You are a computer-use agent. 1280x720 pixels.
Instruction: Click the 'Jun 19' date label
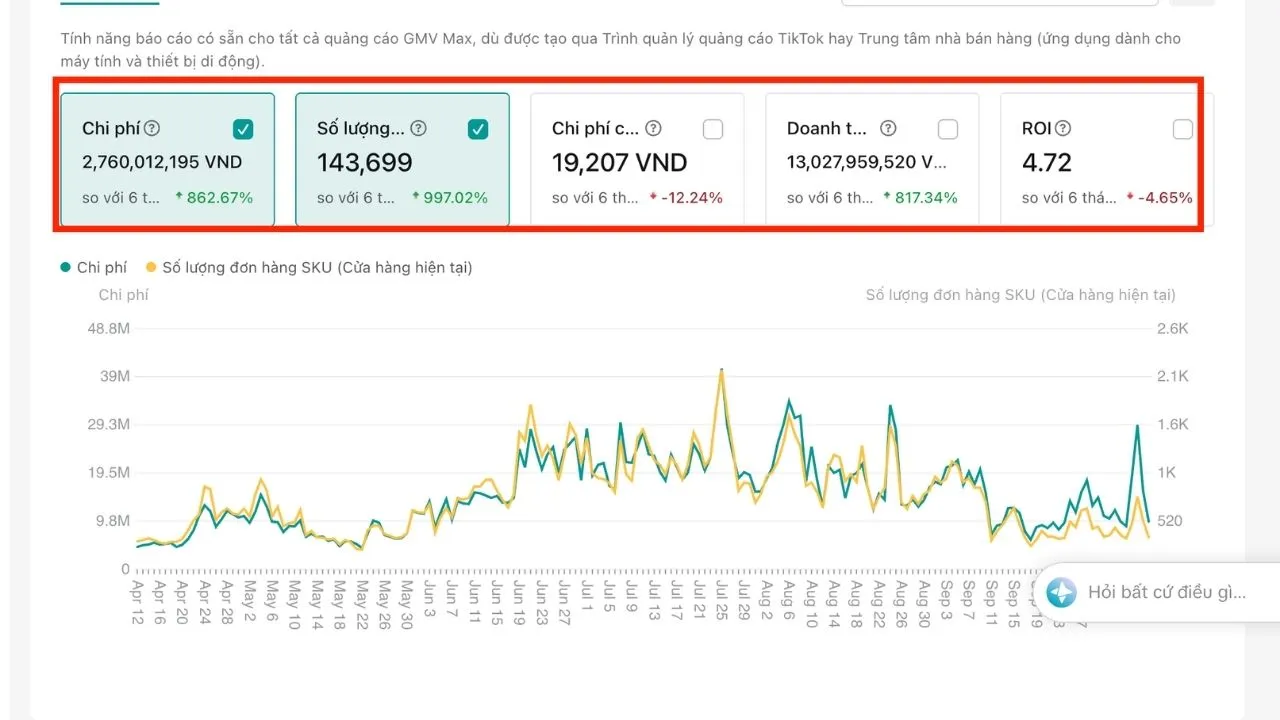tap(519, 603)
